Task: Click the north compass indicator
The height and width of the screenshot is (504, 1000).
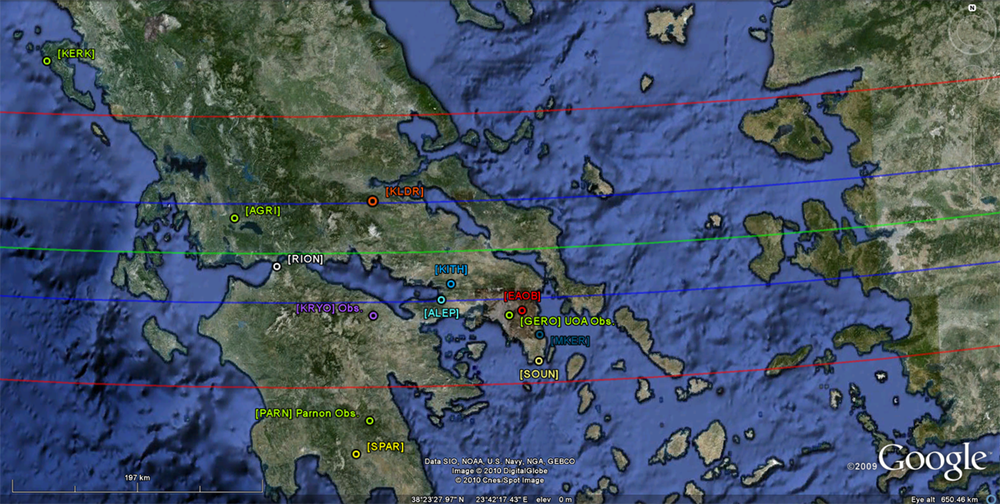Action: pyautogui.click(x=971, y=8)
